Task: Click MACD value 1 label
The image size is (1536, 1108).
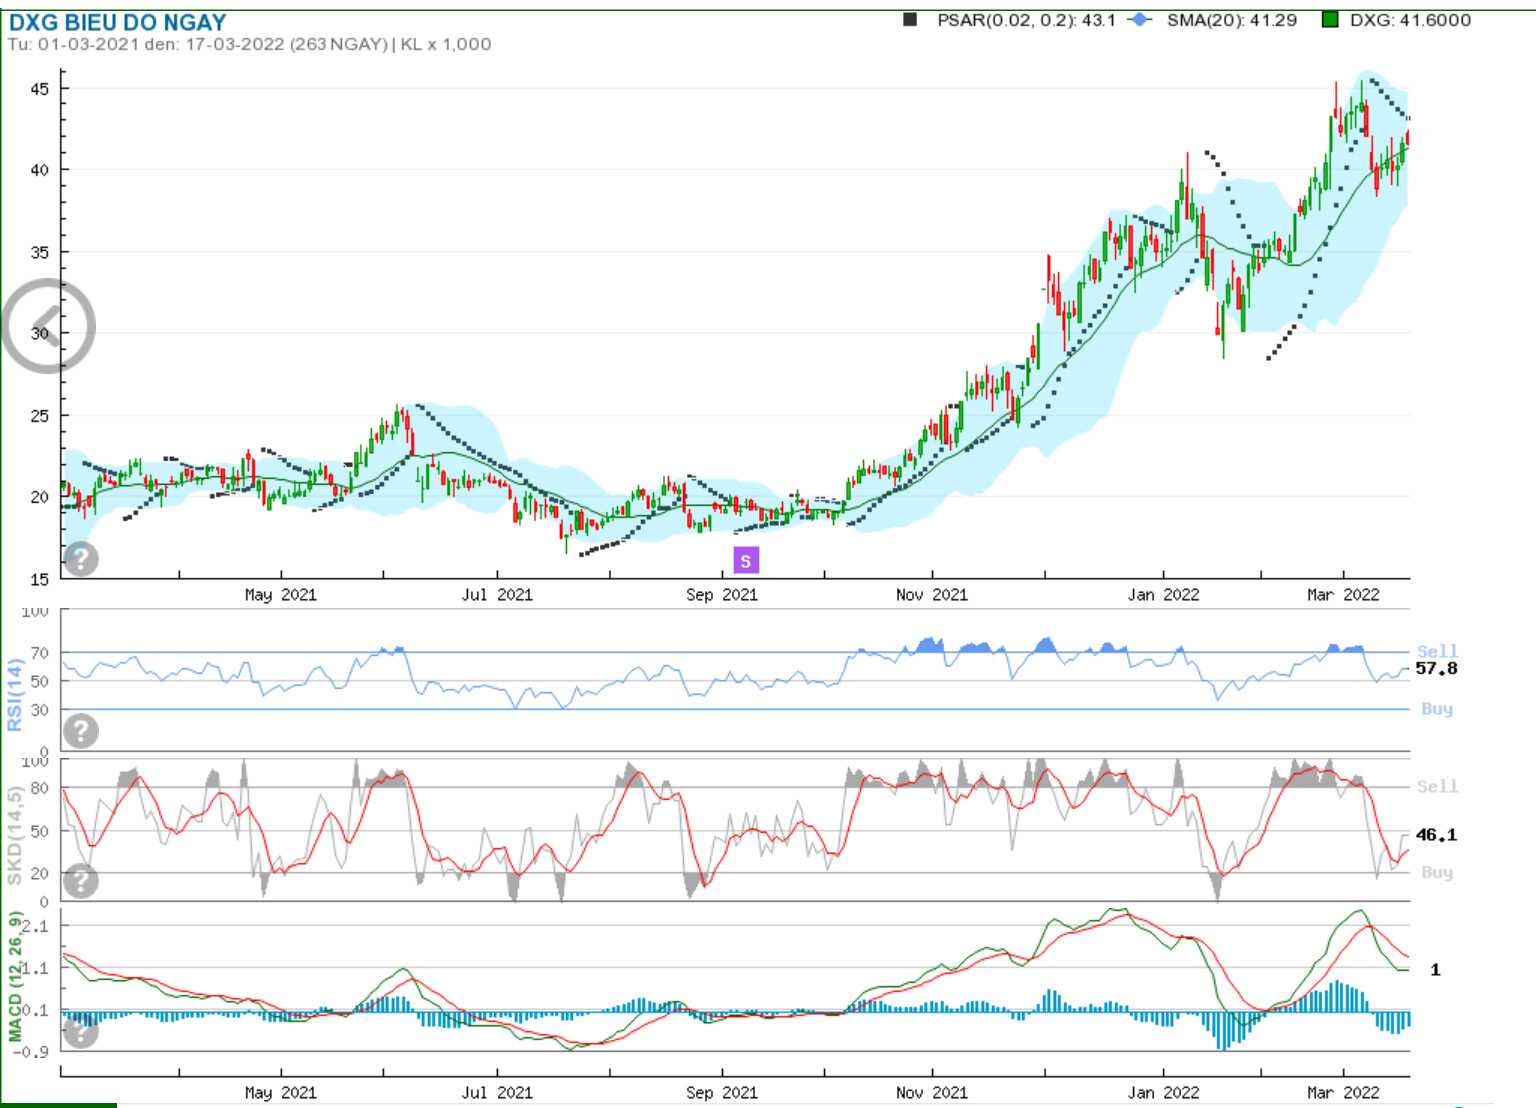Action: point(1435,969)
